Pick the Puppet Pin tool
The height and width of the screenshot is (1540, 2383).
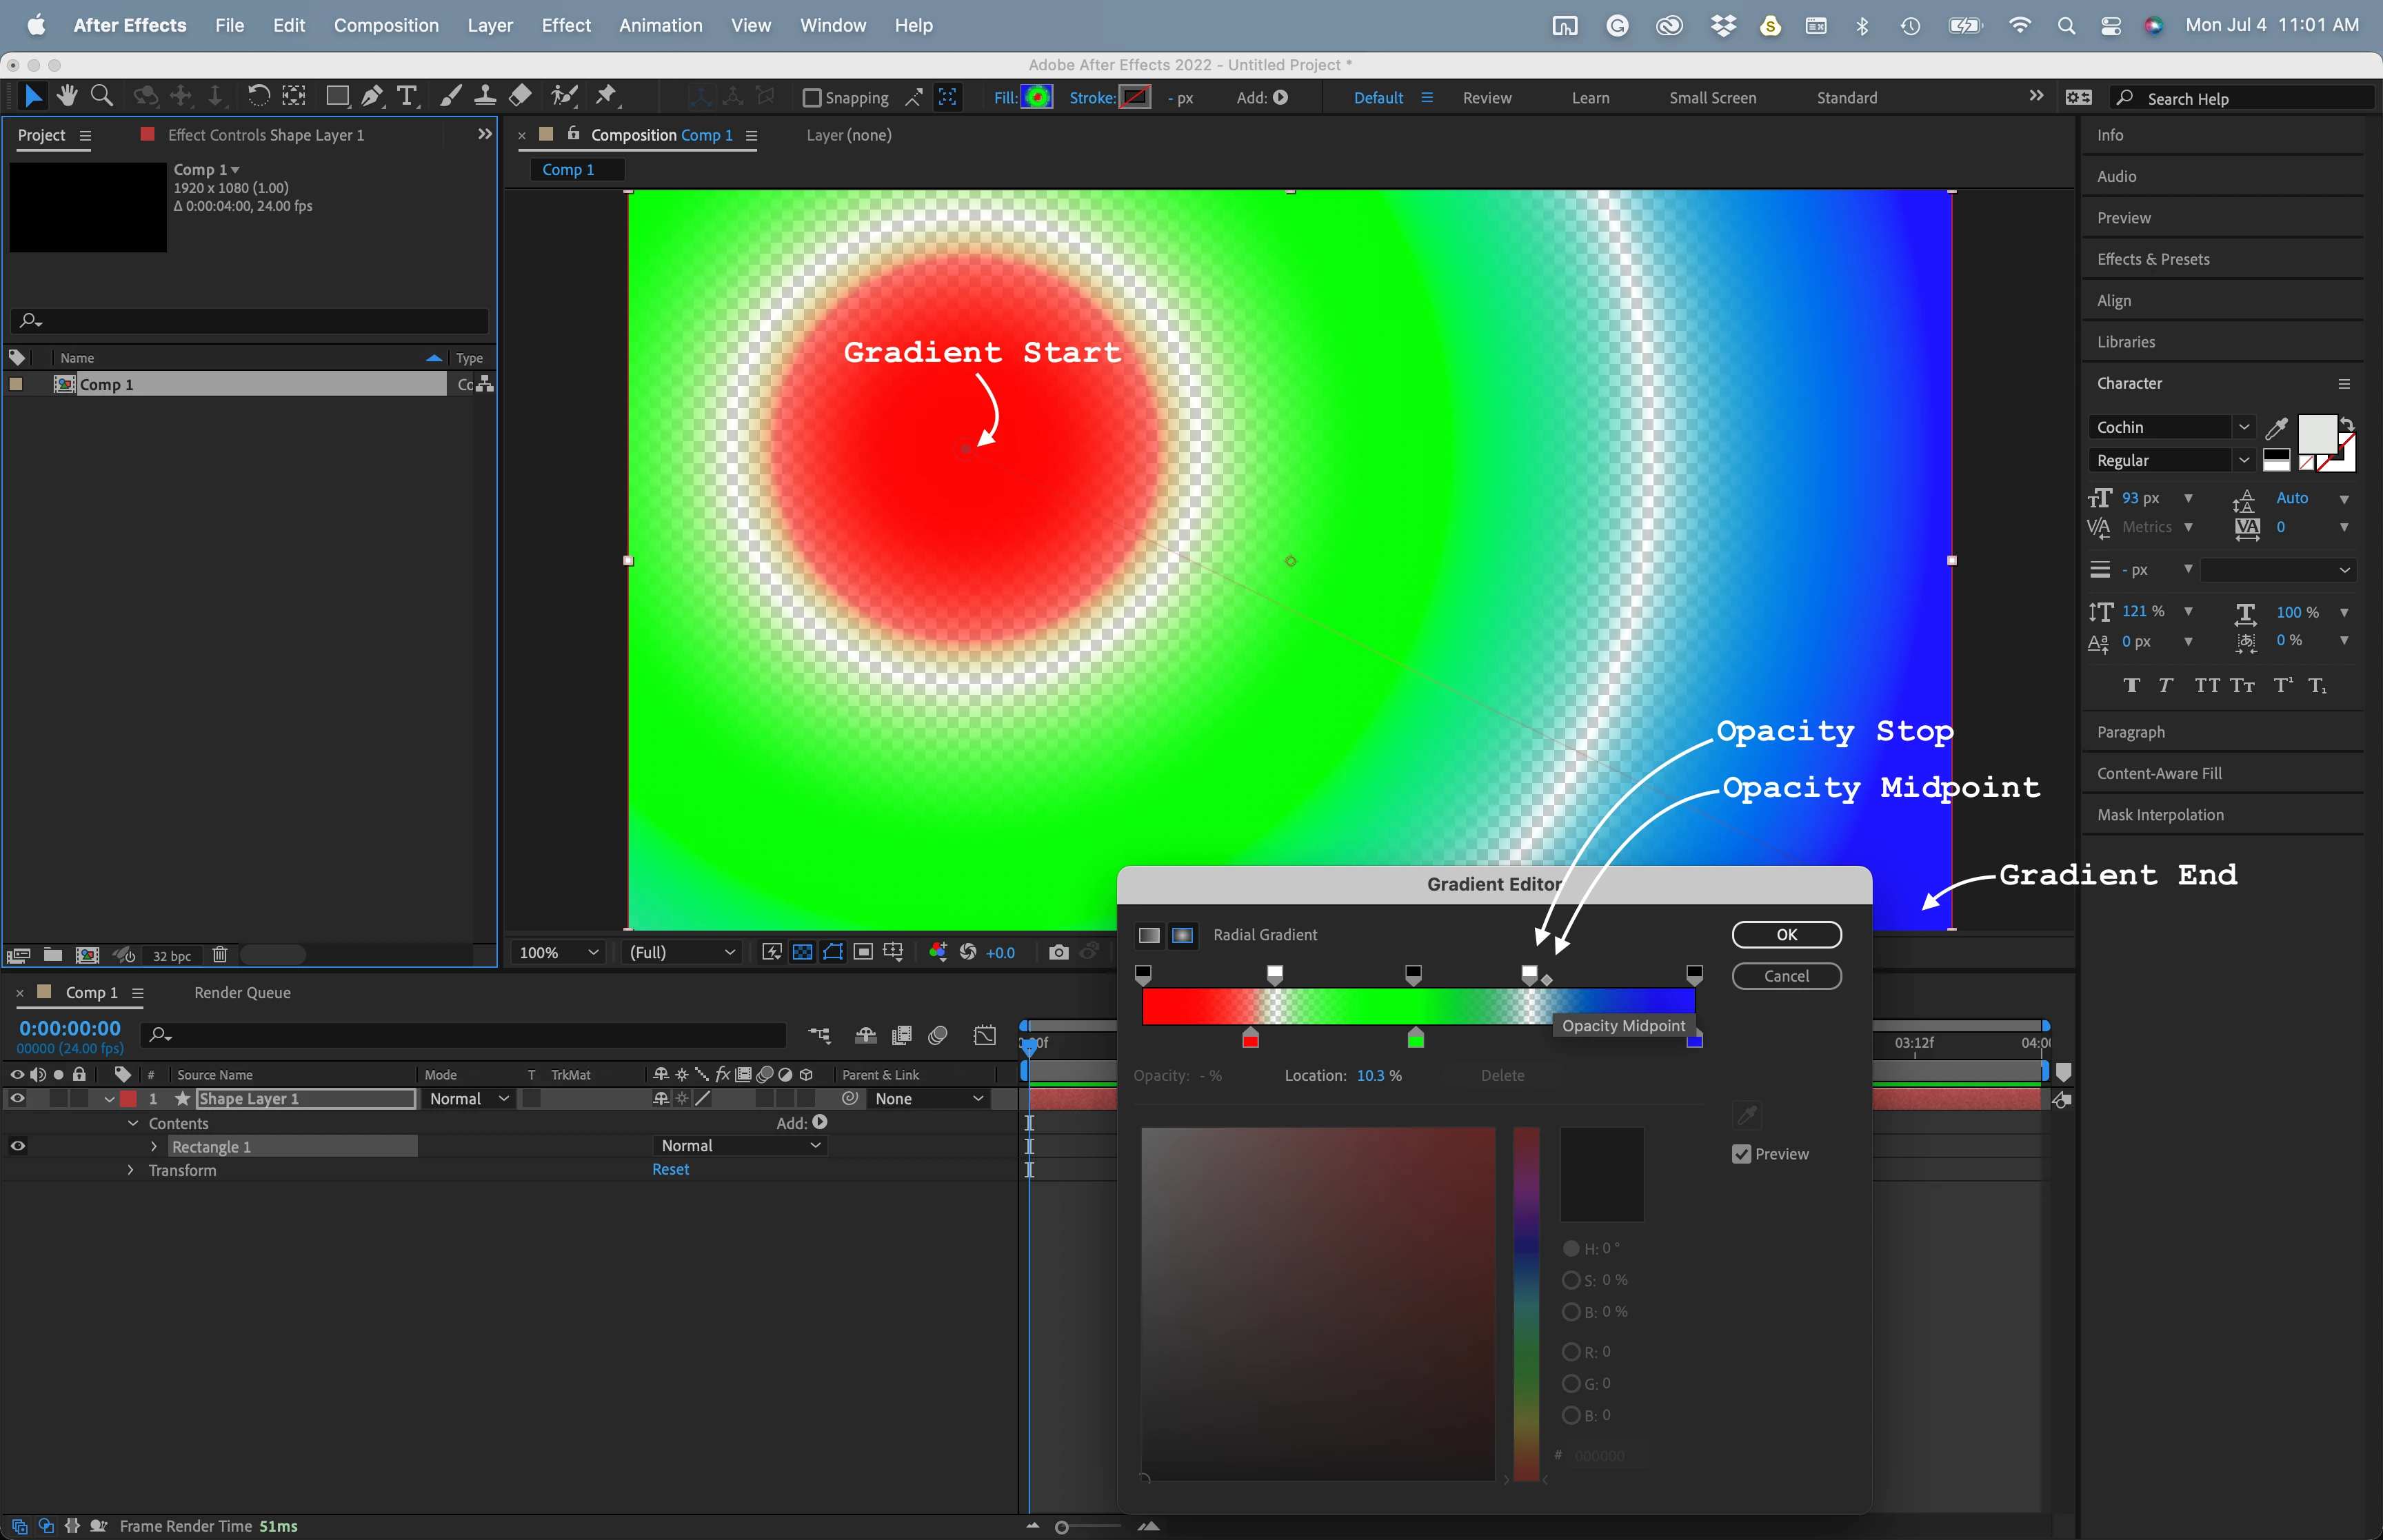[605, 96]
